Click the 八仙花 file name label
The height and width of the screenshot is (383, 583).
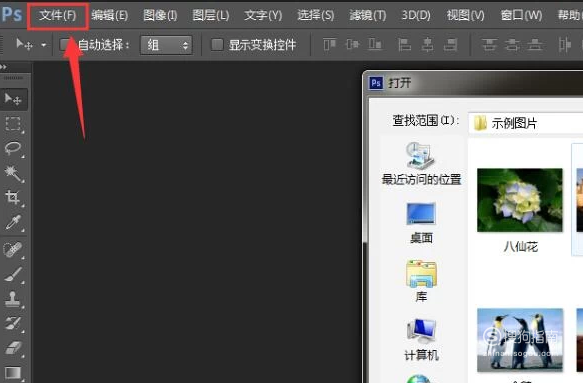[521, 246]
